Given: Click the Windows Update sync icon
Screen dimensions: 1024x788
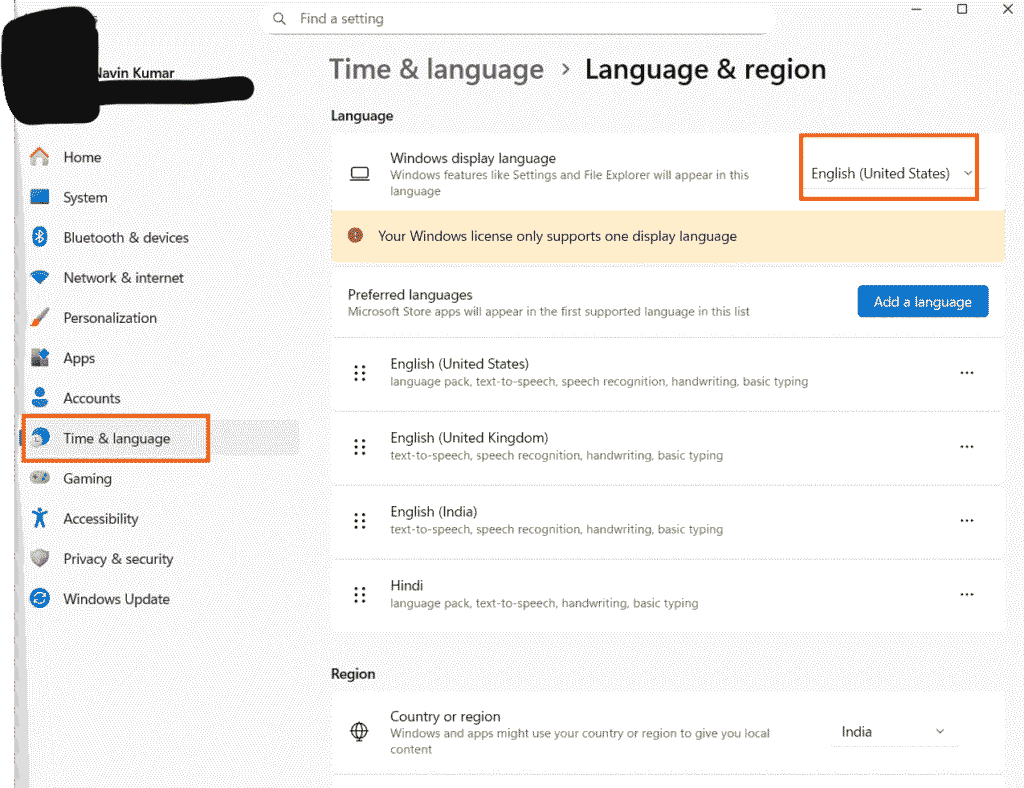Looking at the screenshot, I should 40,599.
